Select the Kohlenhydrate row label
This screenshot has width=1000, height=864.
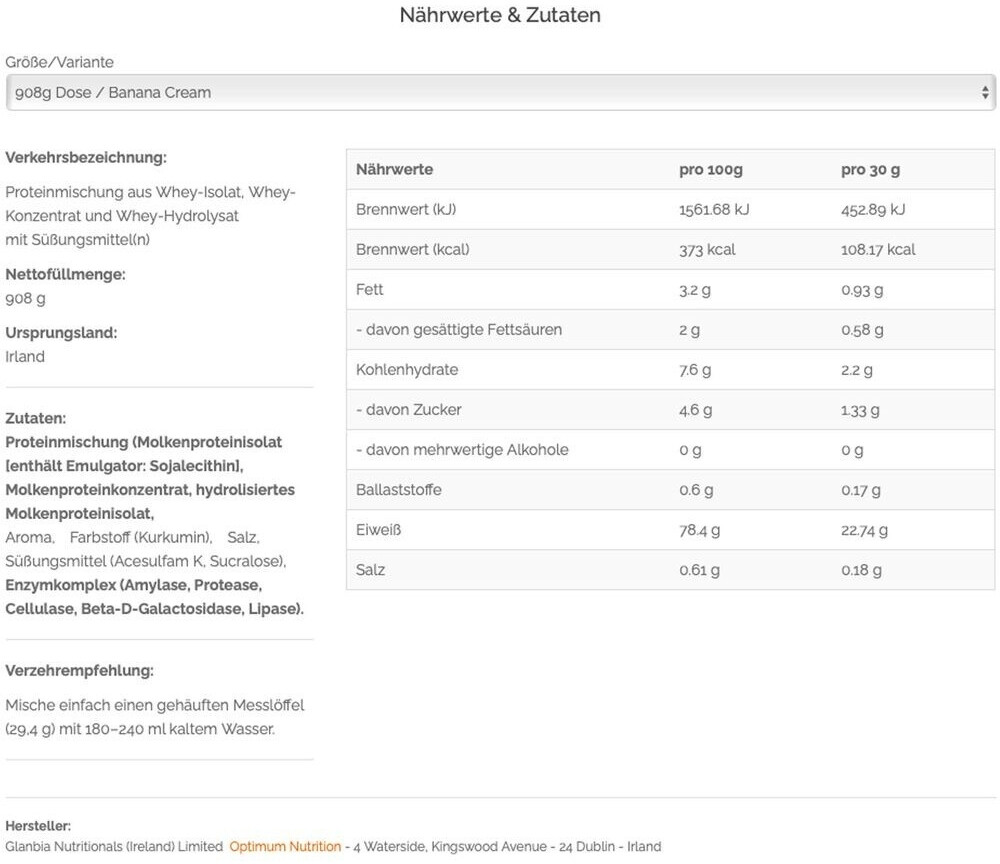pyautogui.click(x=407, y=370)
